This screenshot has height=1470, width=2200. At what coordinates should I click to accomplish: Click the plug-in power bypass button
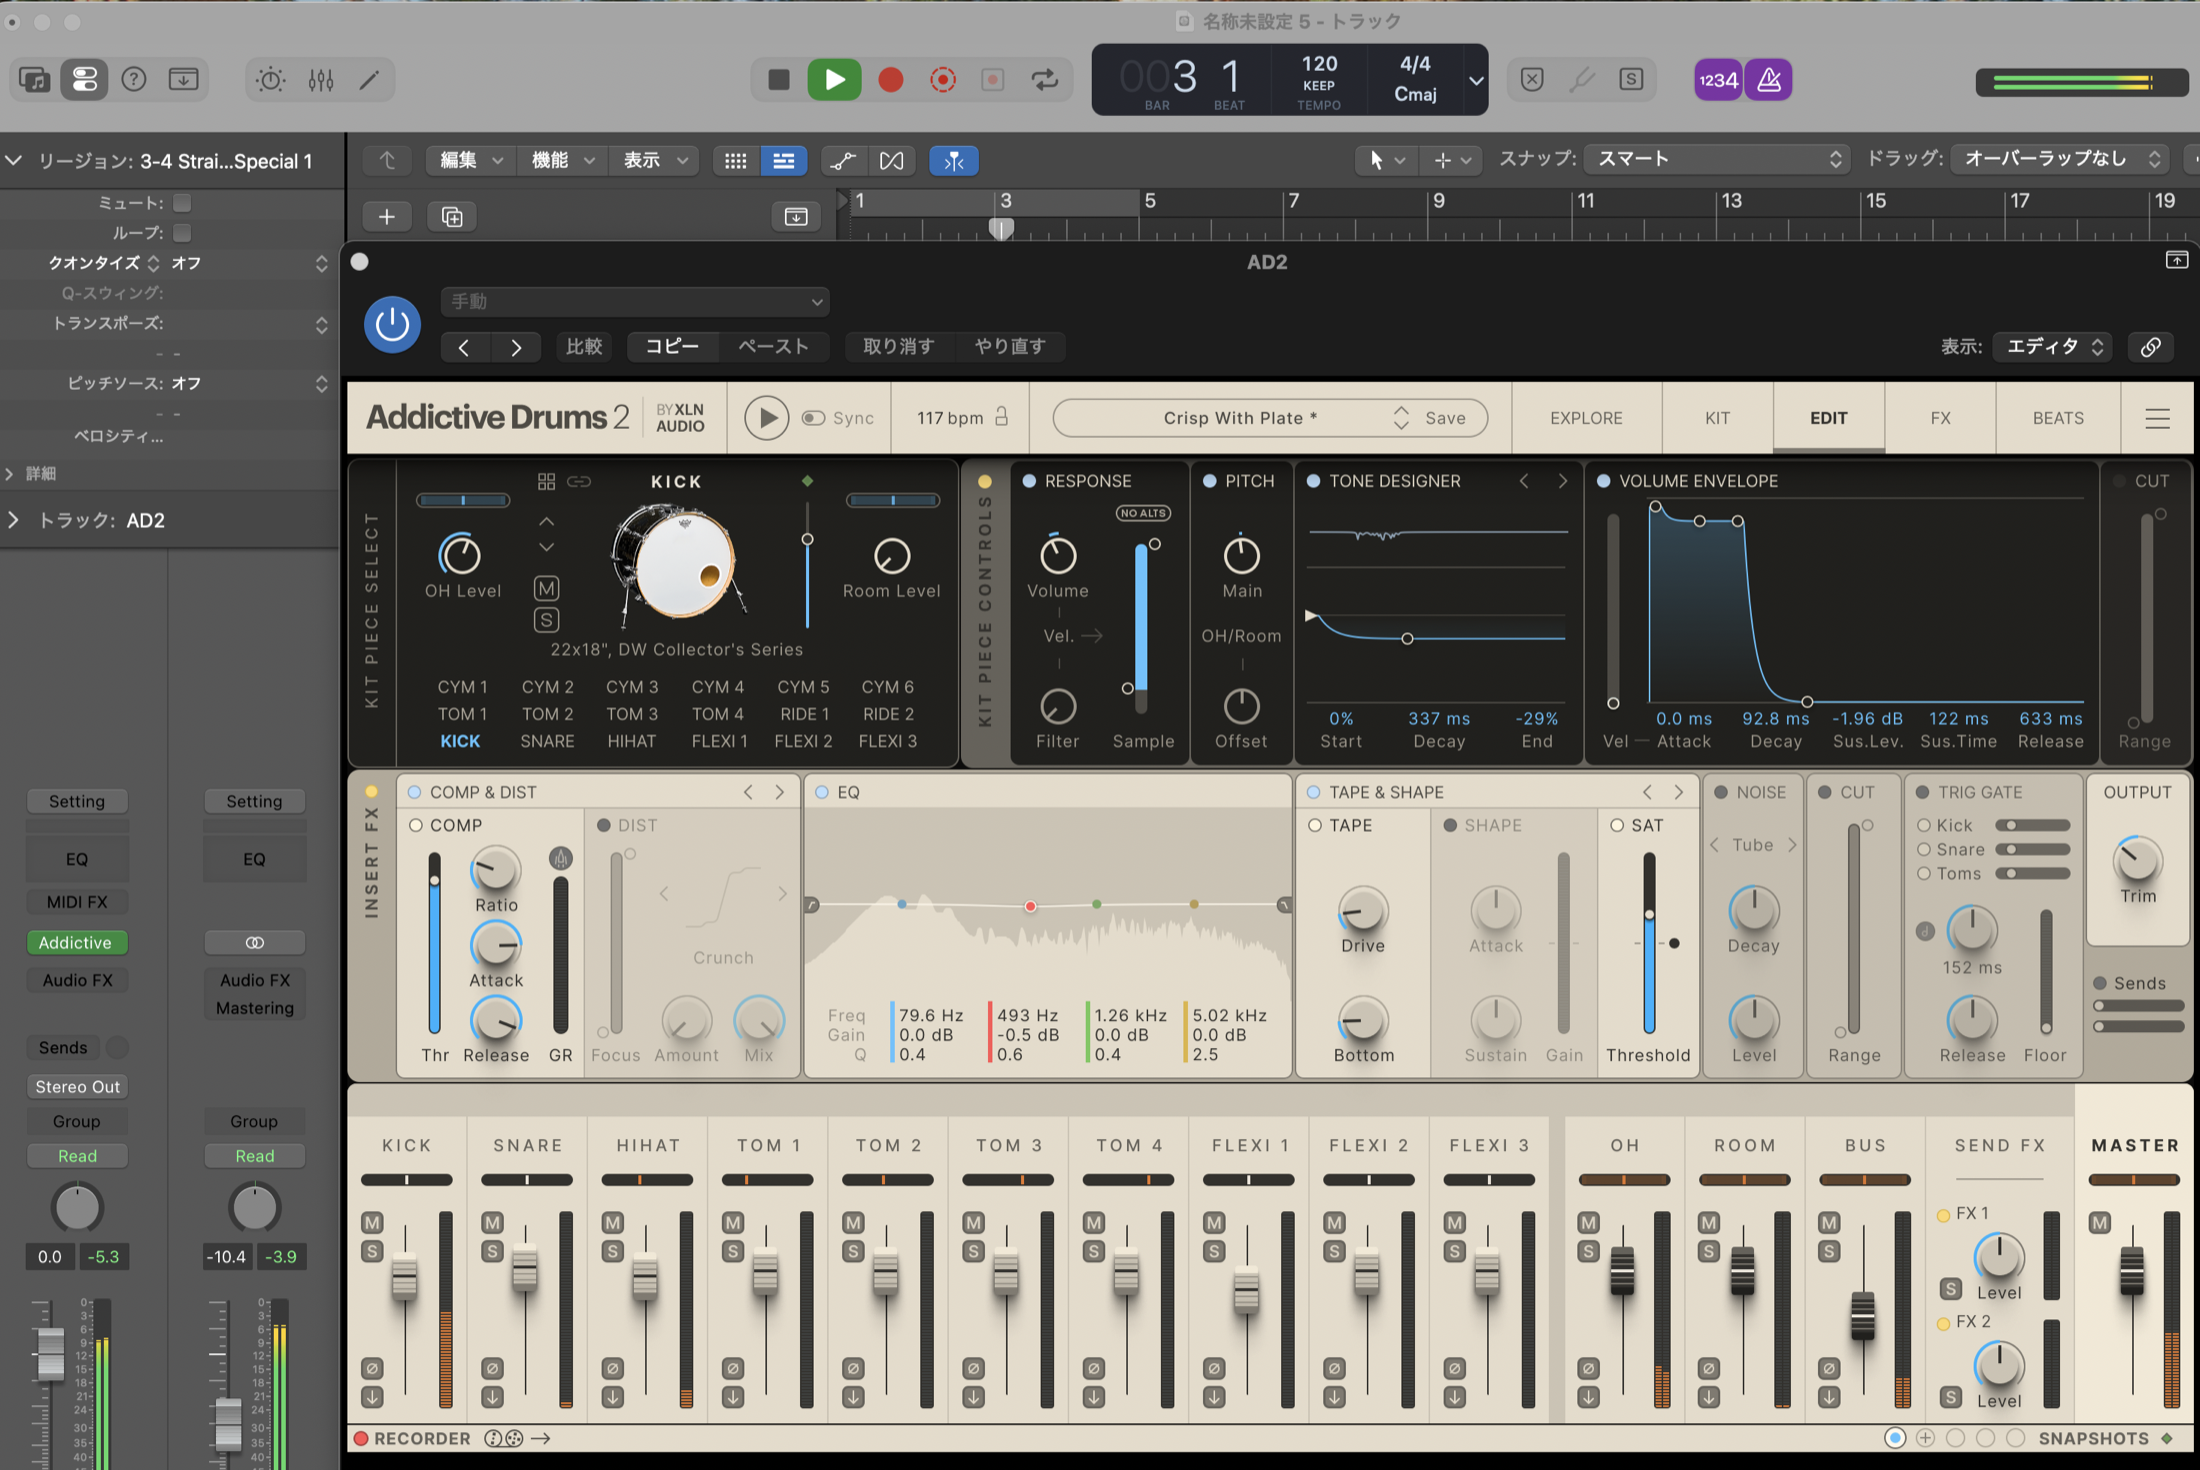tap(392, 324)
